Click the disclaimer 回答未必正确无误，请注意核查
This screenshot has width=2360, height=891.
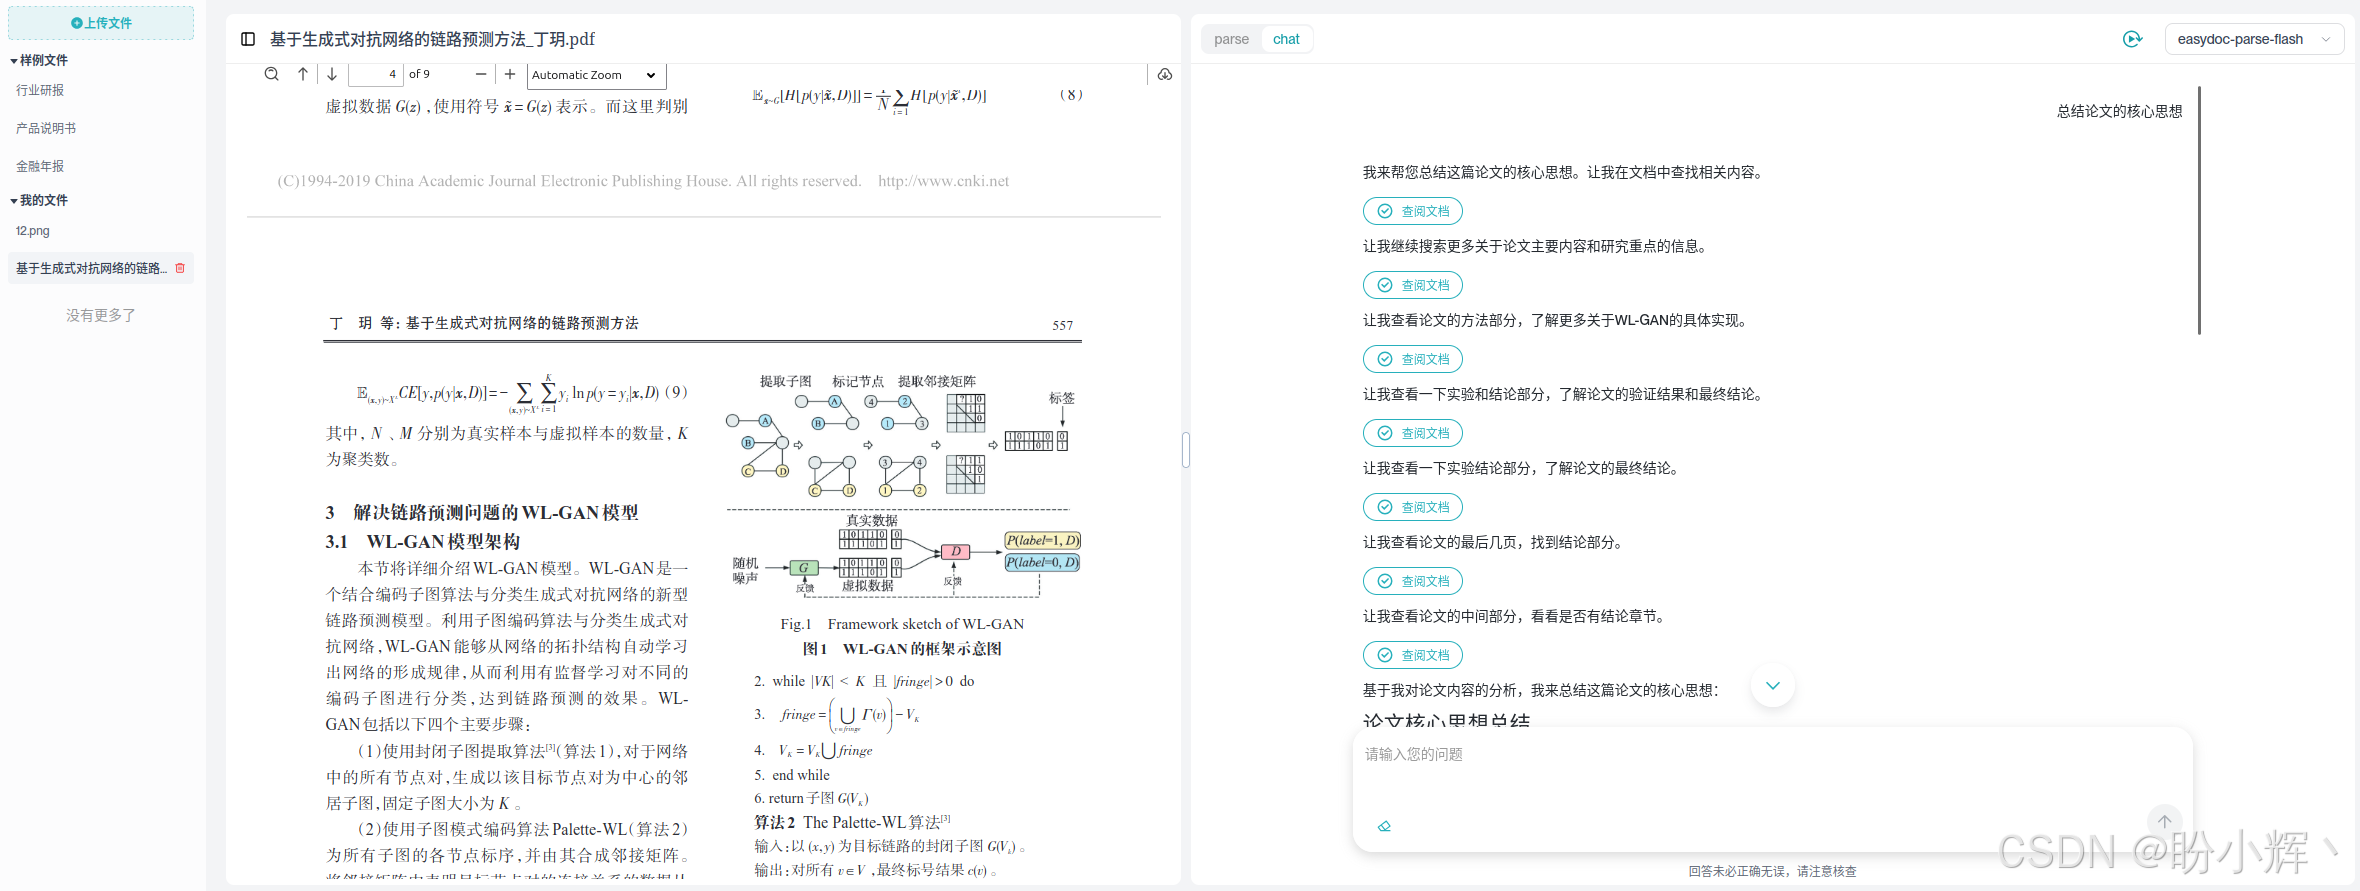click(1772, 871)
